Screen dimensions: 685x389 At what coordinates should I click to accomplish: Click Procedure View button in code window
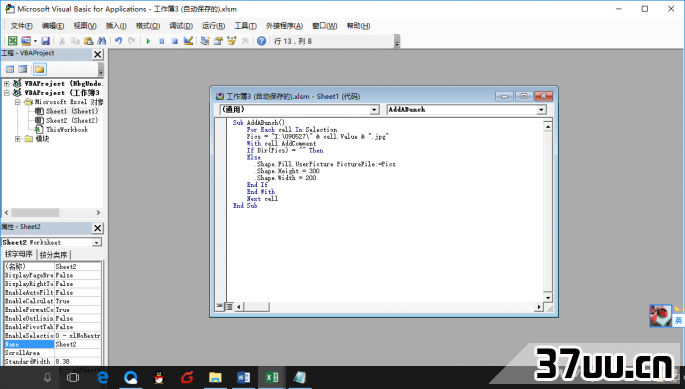220,306
